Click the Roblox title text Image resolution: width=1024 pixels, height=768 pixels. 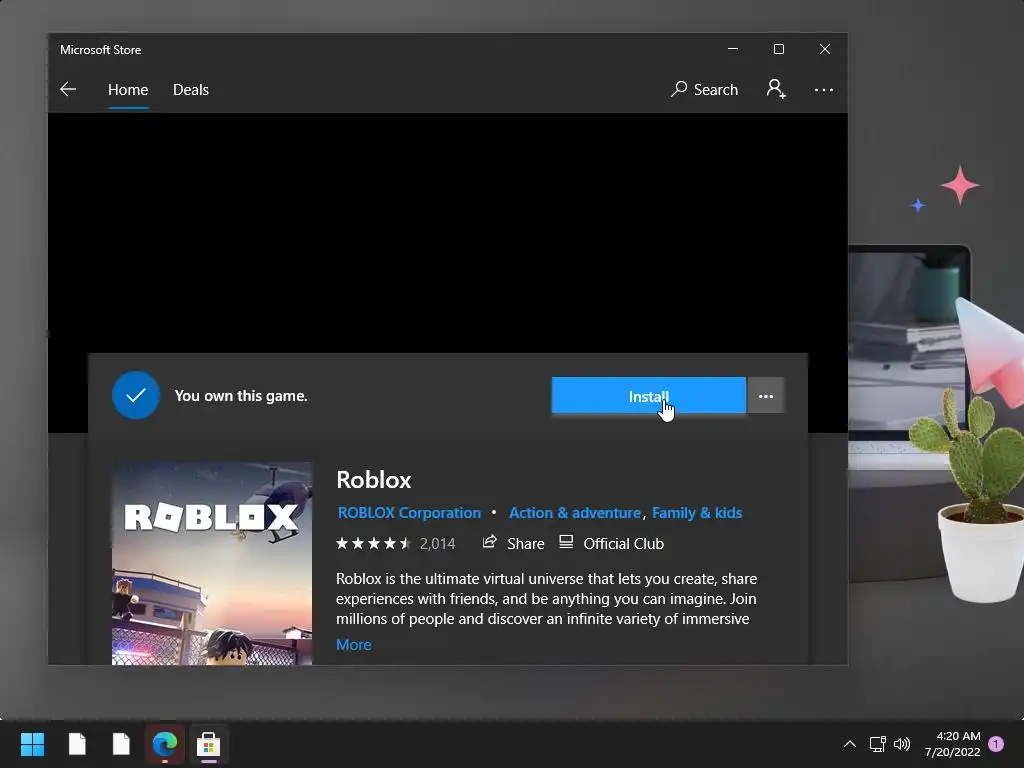click(x=374, y=480)
